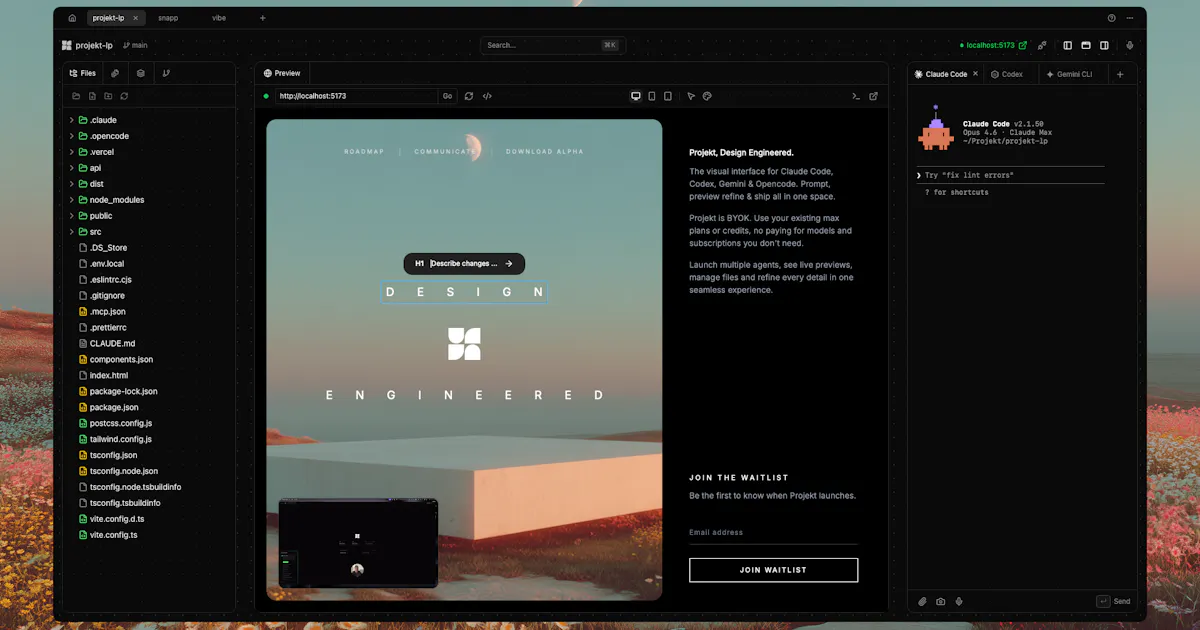The width and height of the screenshot is (1200, 630).
Task: Toggle the left sidebar panel layout
Action: click(1068, 45)
